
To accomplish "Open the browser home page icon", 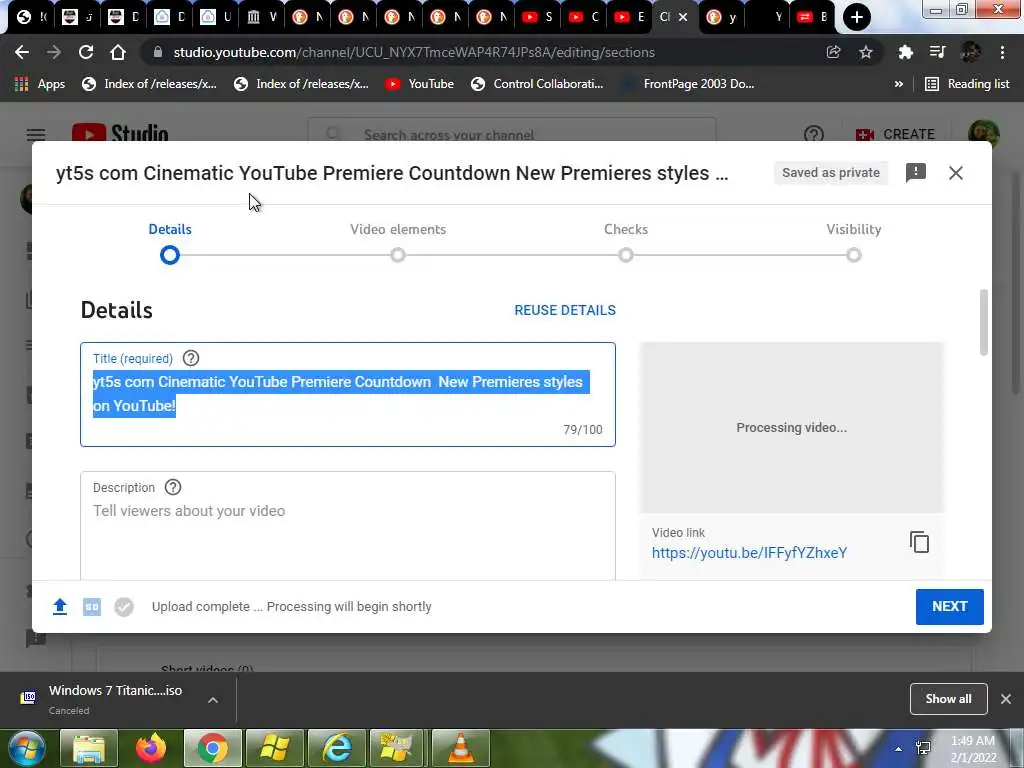I will click(118, 52).
